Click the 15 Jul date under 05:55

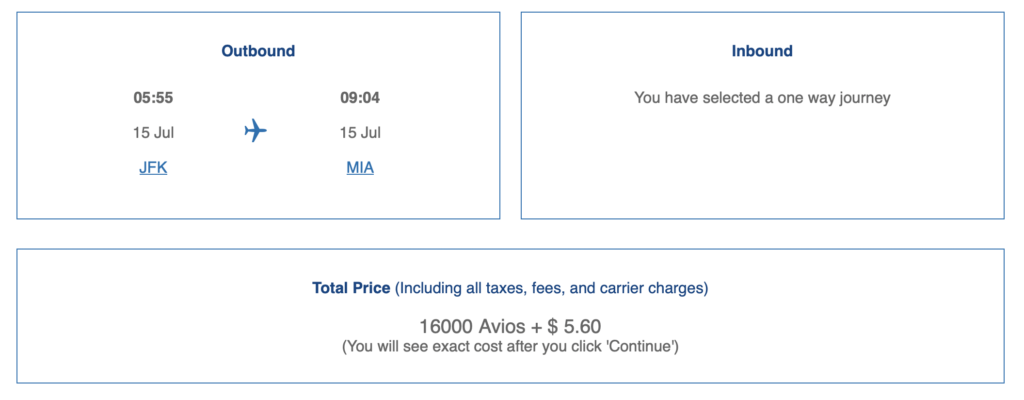153,132
